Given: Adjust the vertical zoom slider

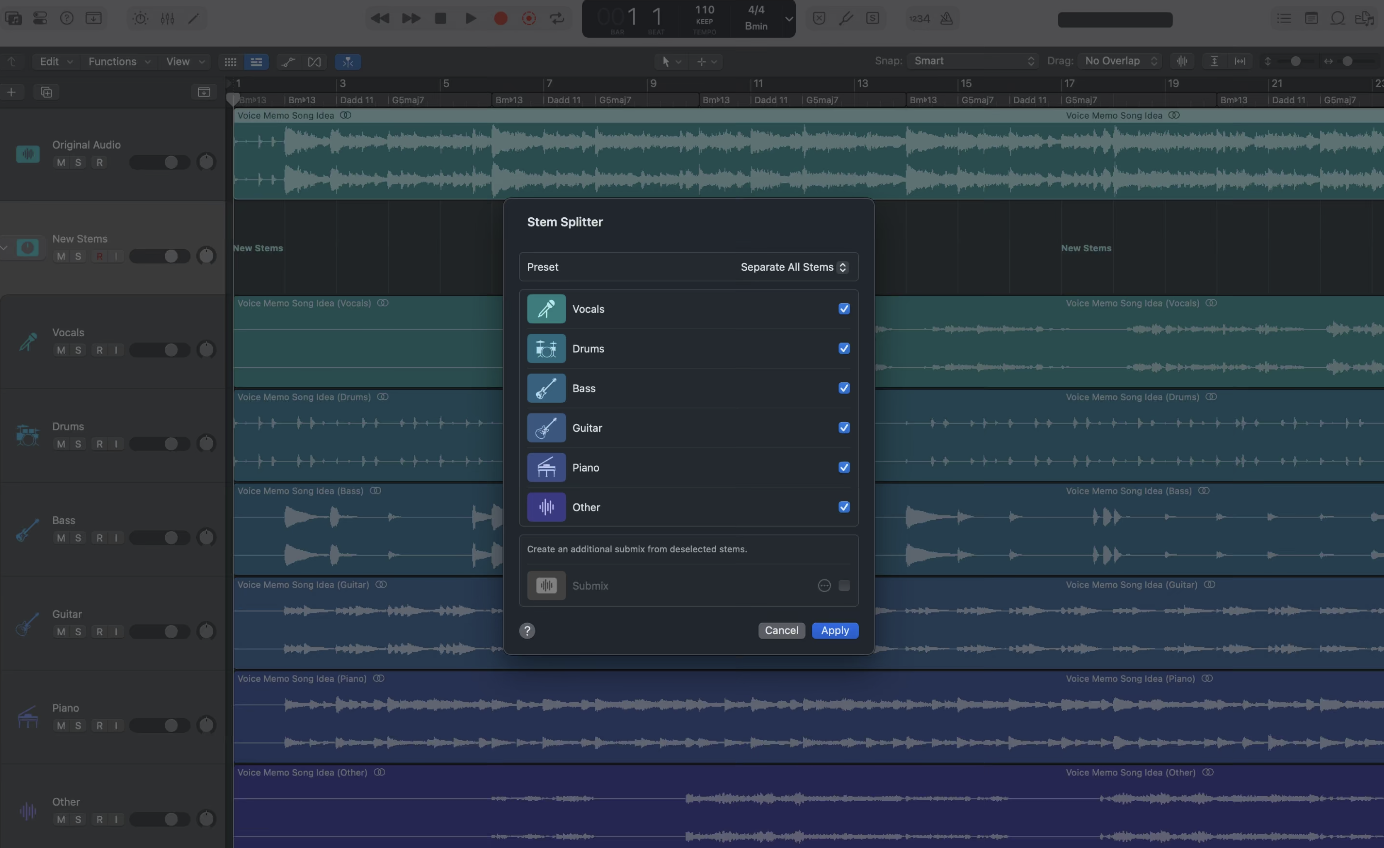Looking at the screenshot, I should tap(1297, 61).
